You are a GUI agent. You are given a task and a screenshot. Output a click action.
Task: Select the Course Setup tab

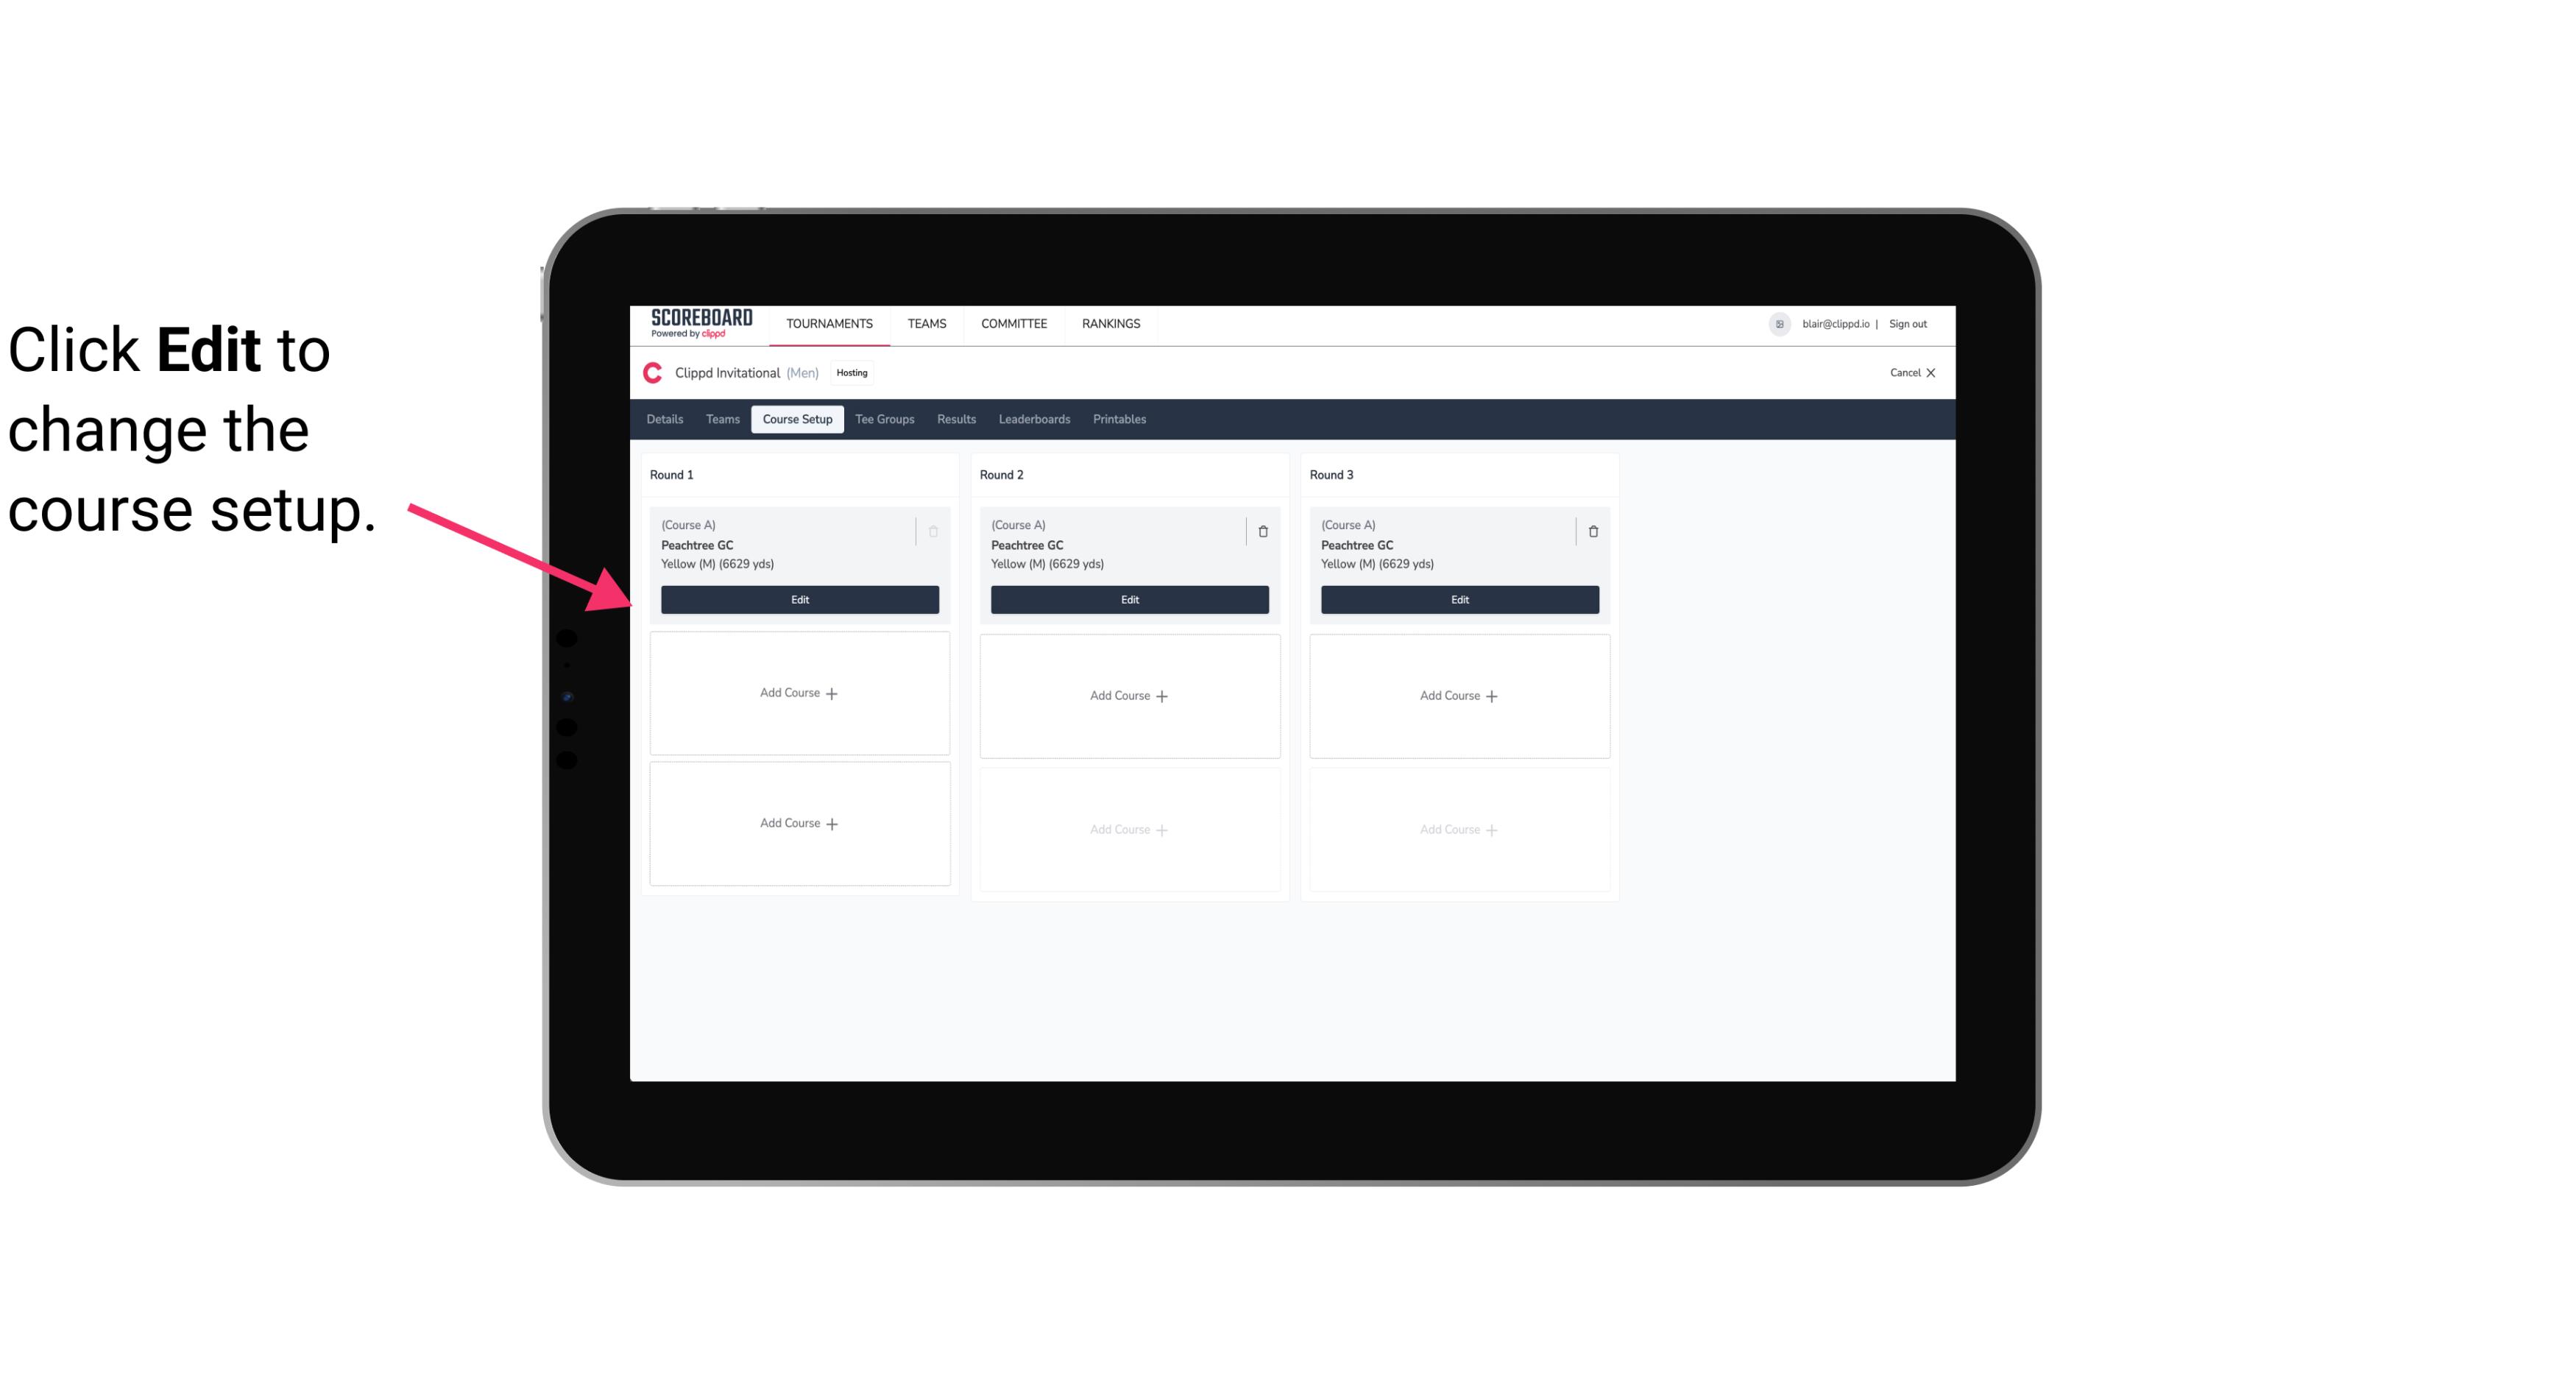[795, 420]
